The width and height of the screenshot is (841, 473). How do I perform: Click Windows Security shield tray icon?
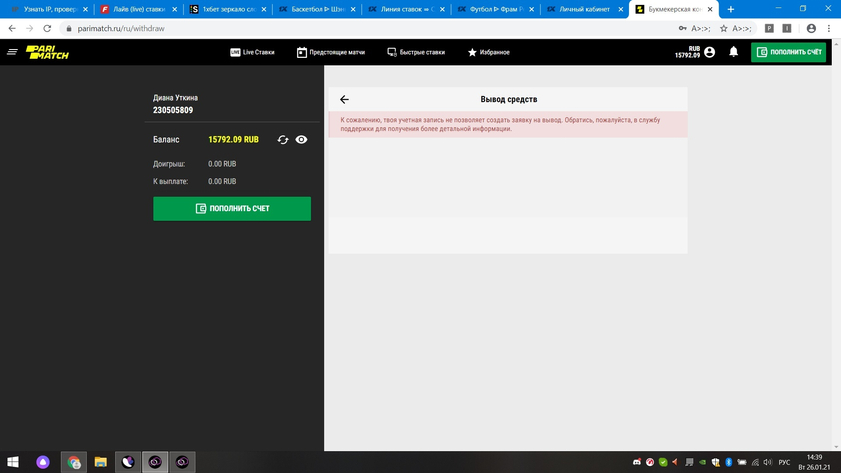click(715, 462)
